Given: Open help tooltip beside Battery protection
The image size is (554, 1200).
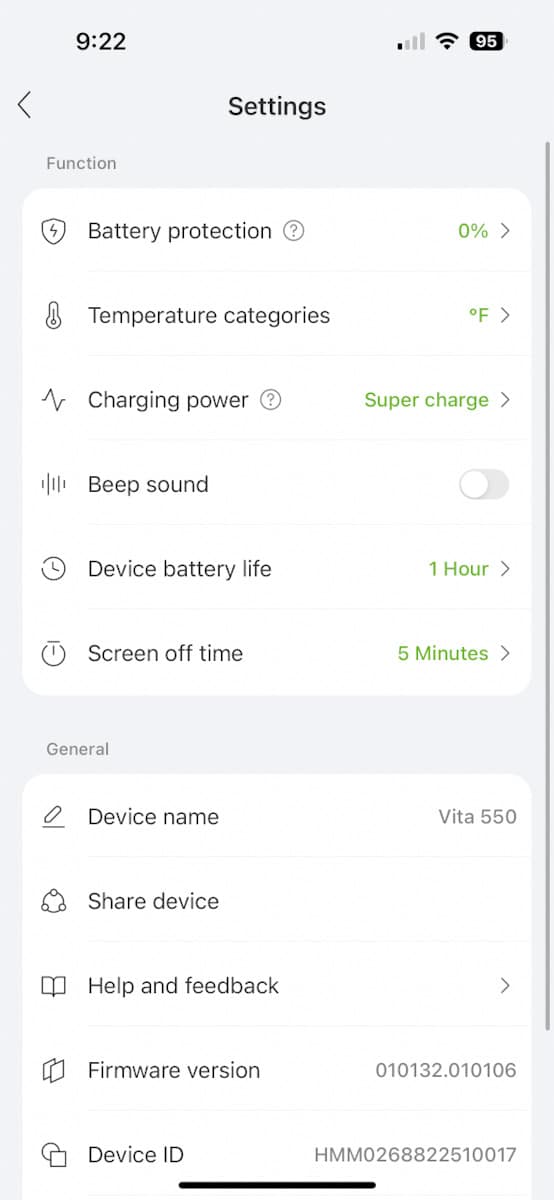Looking at the screenshot, I should [293, 231].
